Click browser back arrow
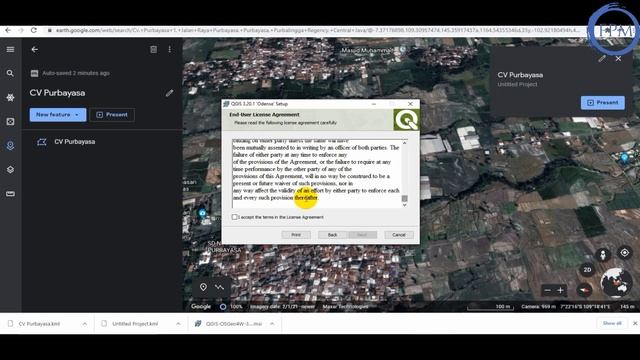The height and width of the screenshot is (360, 640). pyautogui.click(x=8, y=30)
